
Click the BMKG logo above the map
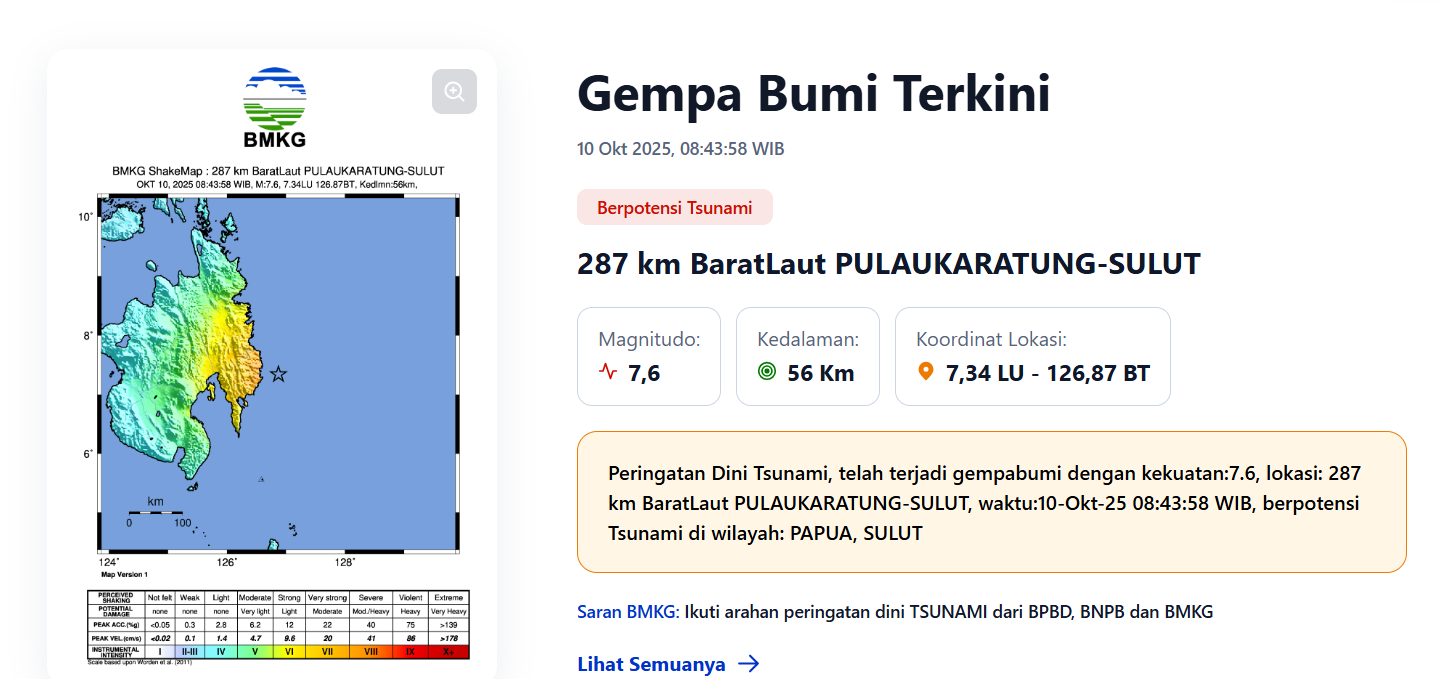click(x=275, y=107)
